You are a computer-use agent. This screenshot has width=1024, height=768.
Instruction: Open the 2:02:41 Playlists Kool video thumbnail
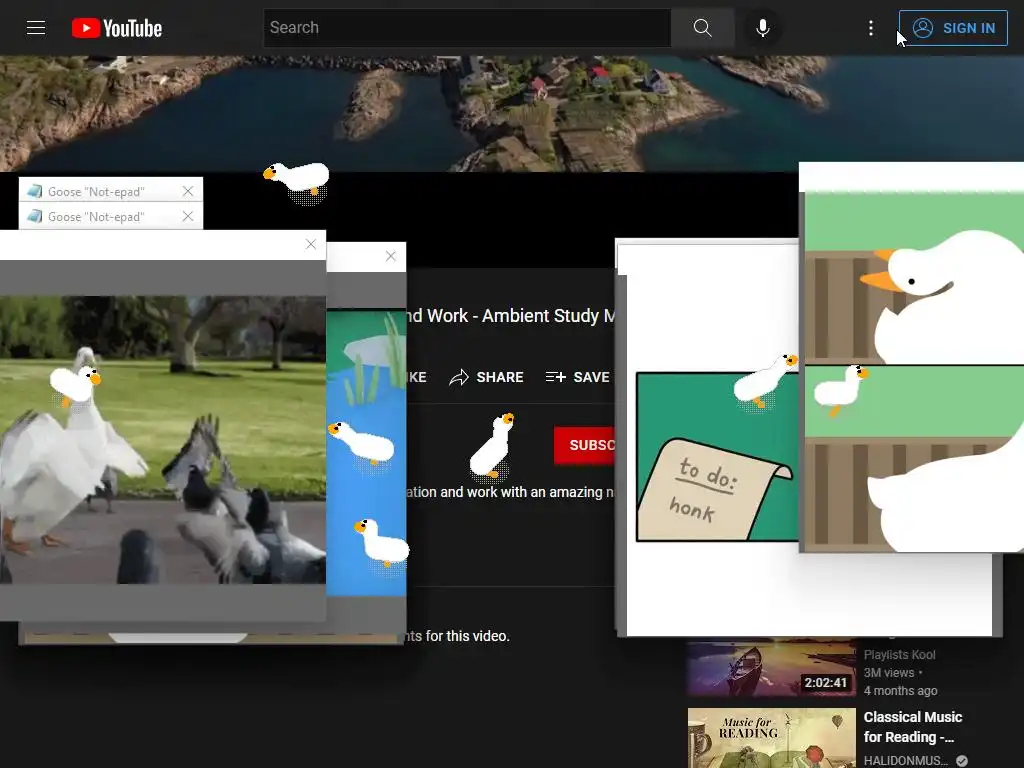pos(771,667)
